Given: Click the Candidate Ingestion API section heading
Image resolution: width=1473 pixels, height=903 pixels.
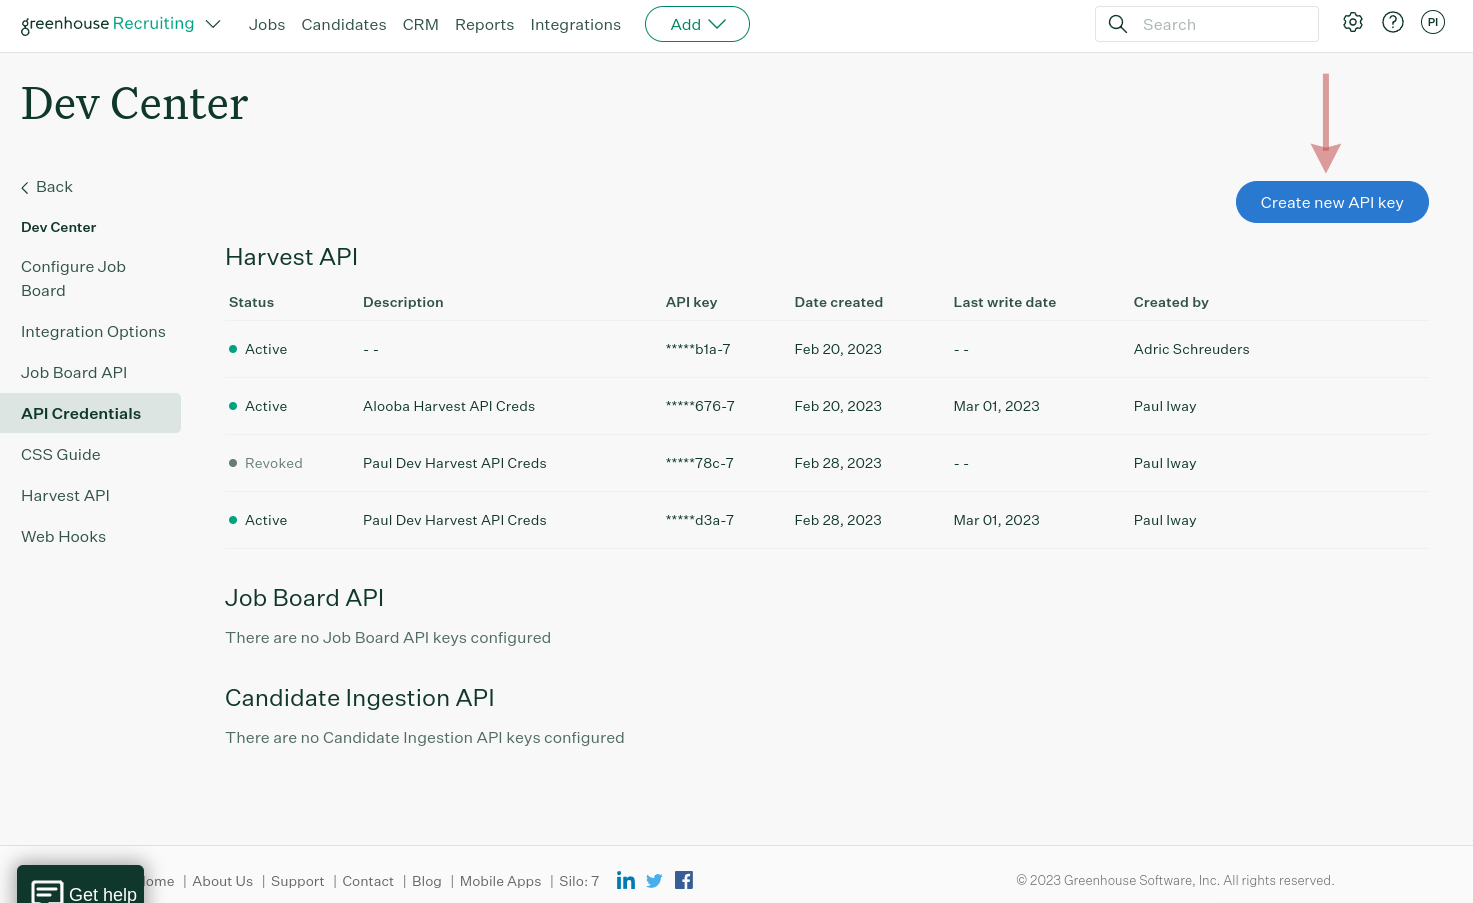Looking at the screenshot, I should click(360, 698).
